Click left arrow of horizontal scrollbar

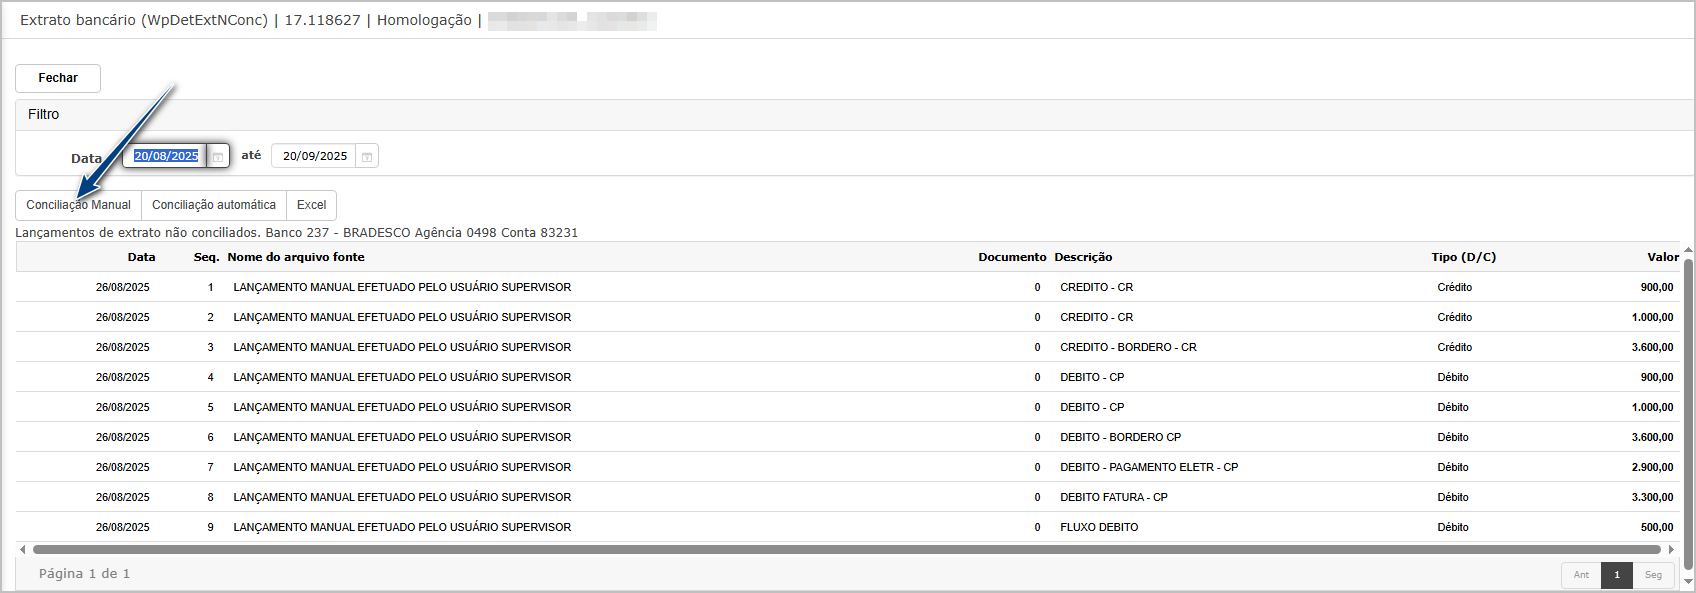23,549
